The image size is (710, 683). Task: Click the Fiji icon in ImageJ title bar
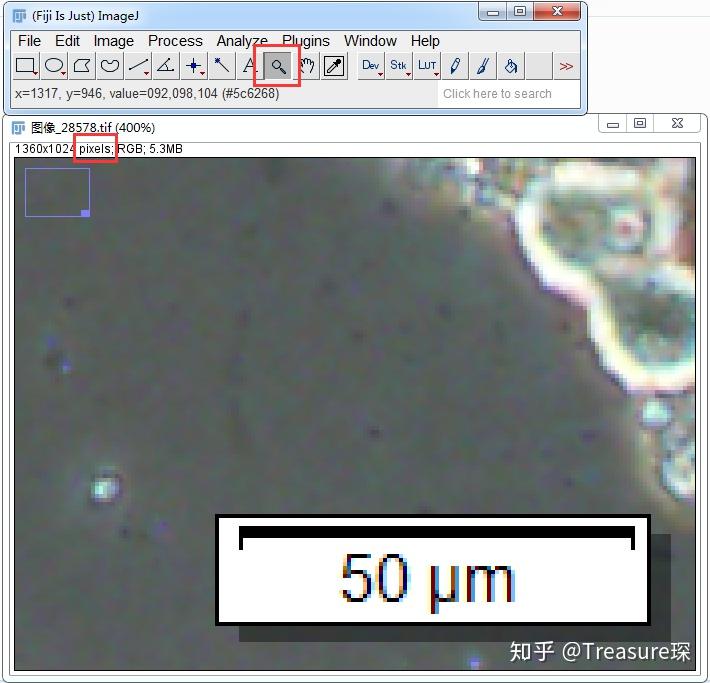[19, 16]
